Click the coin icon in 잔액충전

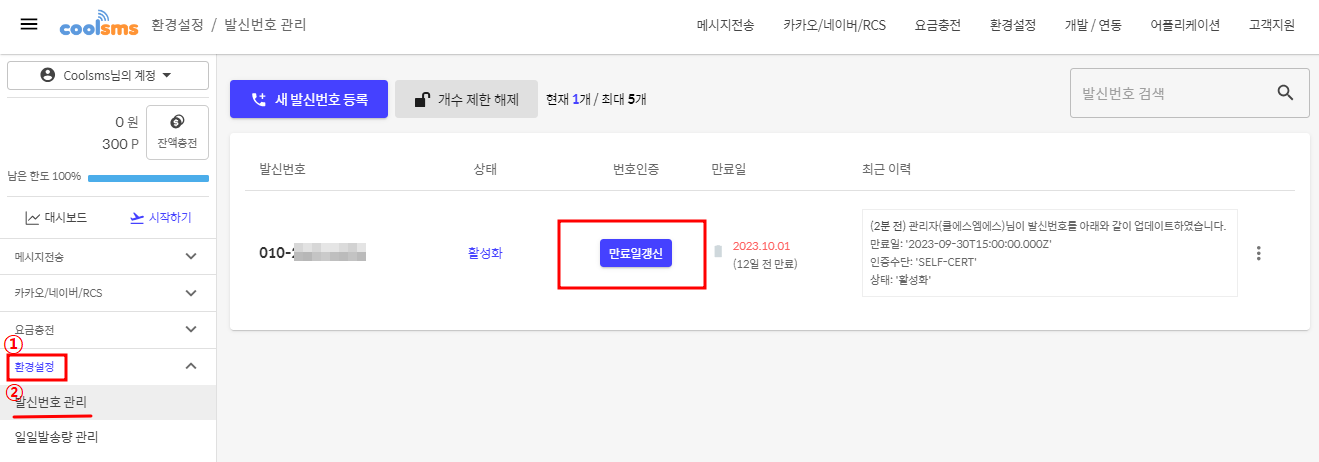click(x=177, y=121)
